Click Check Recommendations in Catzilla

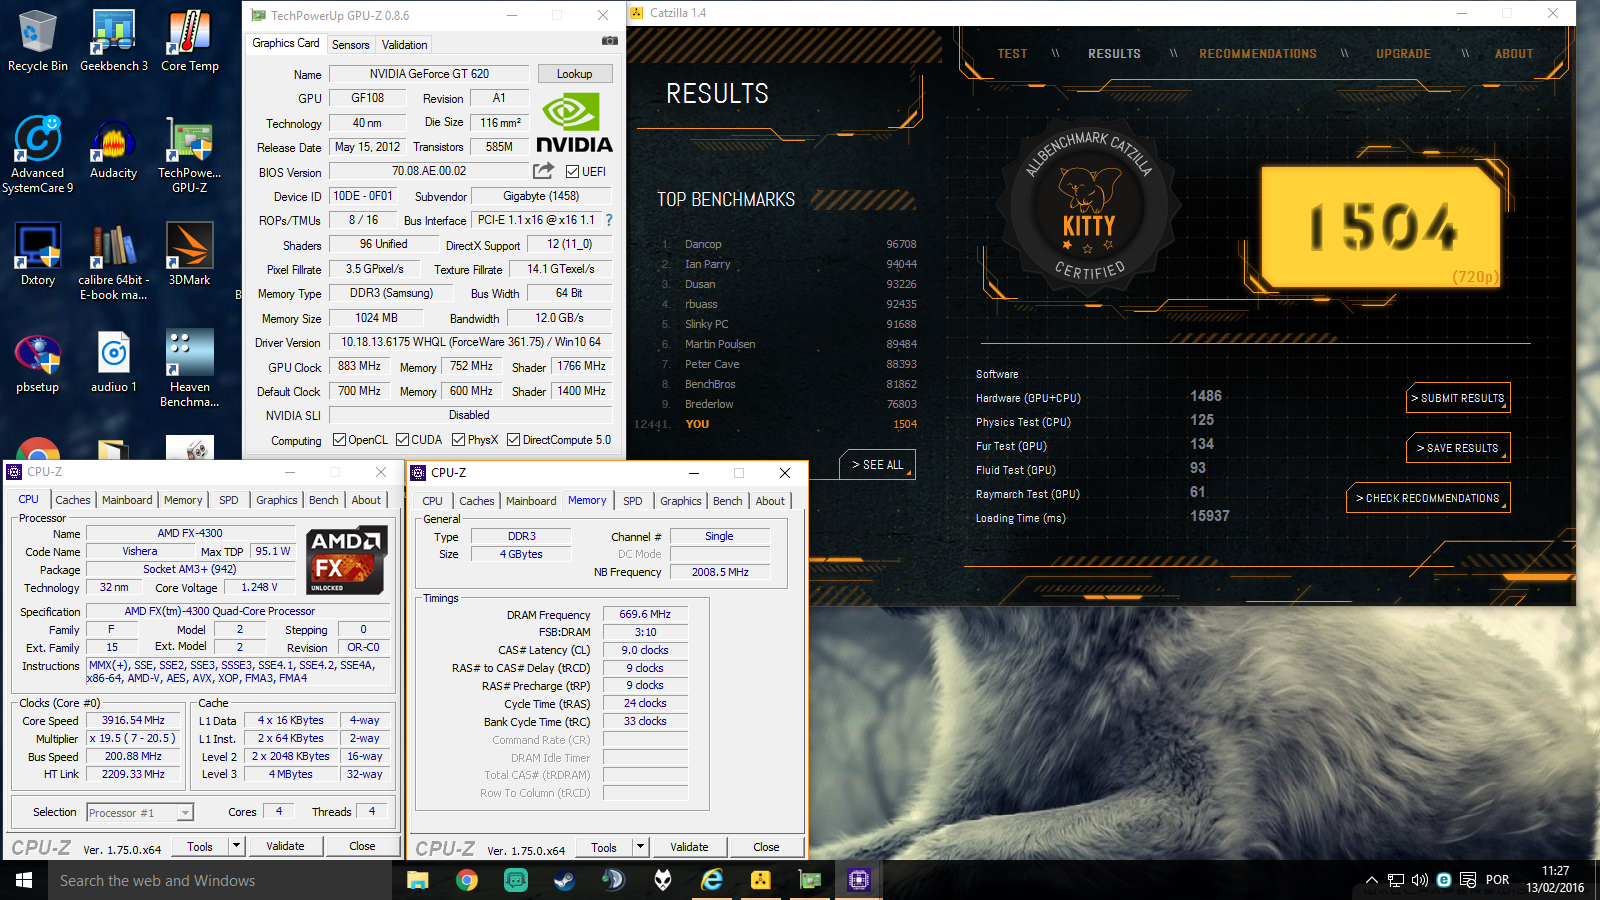(1428, 498)
